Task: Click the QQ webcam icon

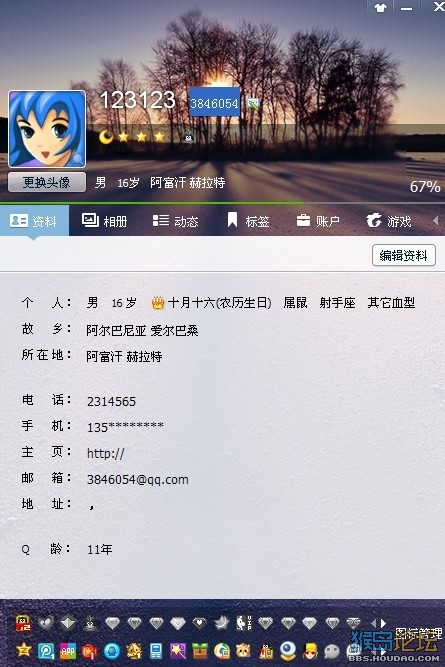Action: click(288, 650)
